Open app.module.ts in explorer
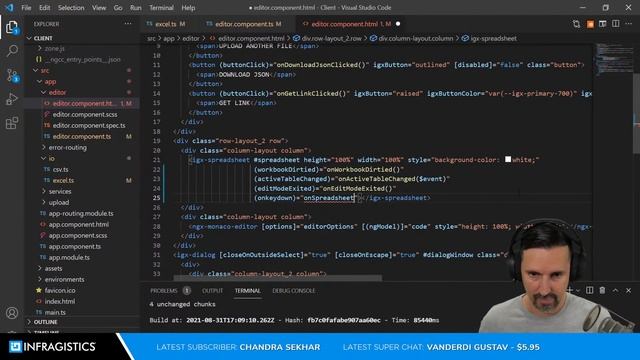640x360 pixels. point(69,258)
